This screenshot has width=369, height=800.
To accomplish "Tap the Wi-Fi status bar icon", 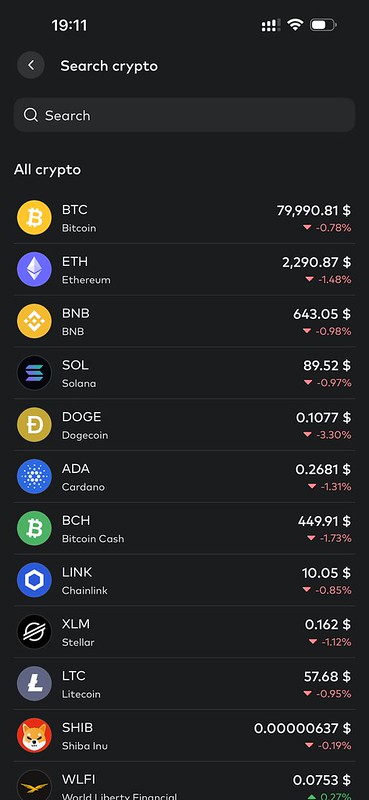I will point(295,25).
